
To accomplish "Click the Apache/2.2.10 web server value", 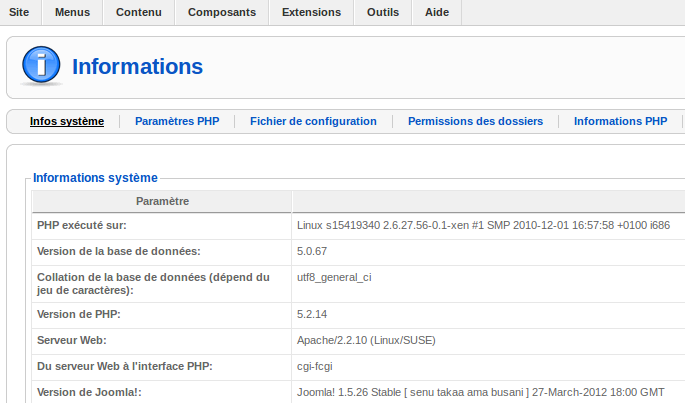I will (366, 340).
